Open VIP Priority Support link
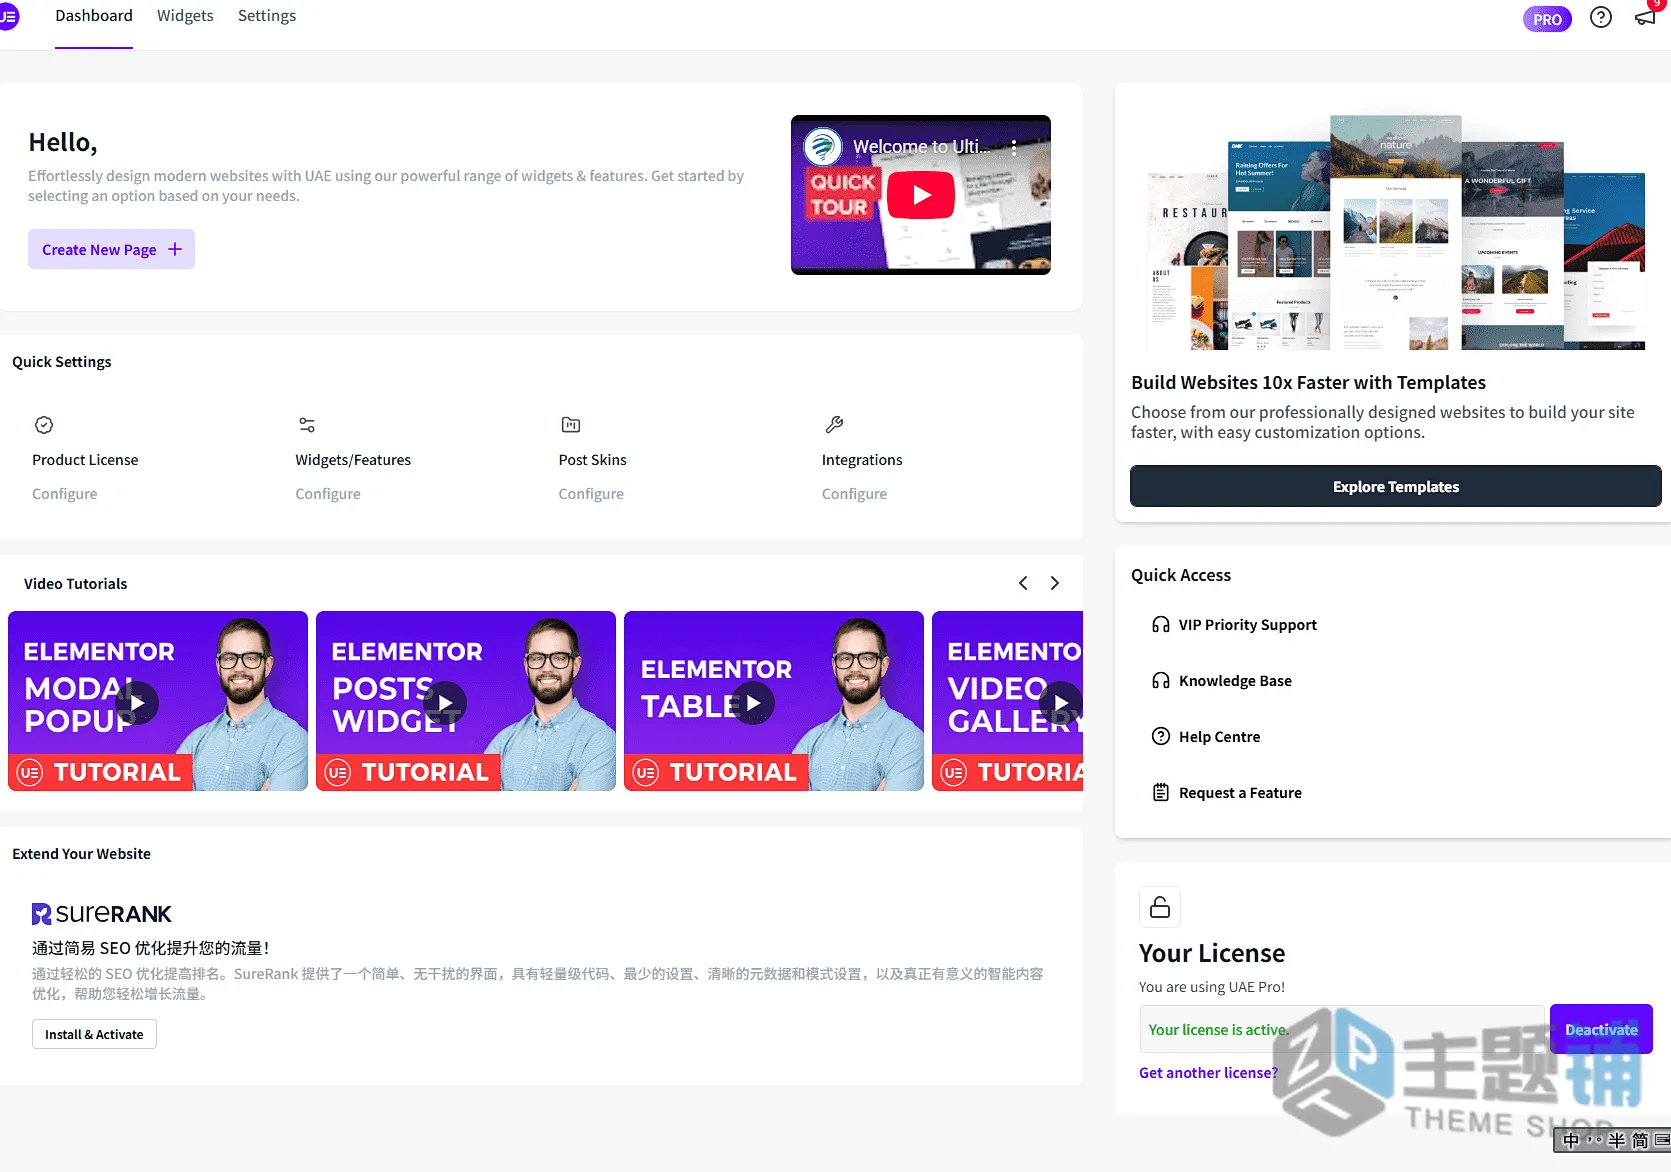 pyautogui.click(x=1248, y=625)
